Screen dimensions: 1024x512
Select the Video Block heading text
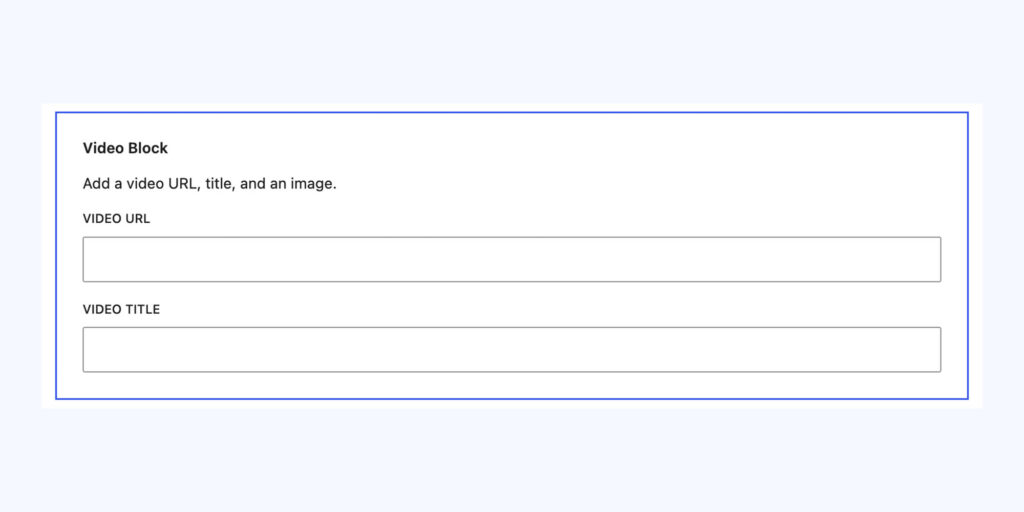tap(125, 148)
